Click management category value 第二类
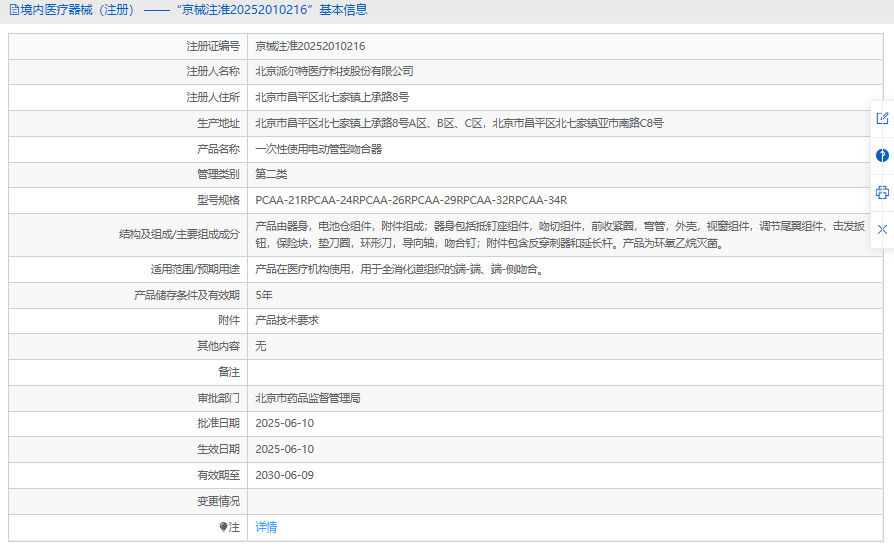Viewport: 894px width, 546px height. [x=271, y=174]
